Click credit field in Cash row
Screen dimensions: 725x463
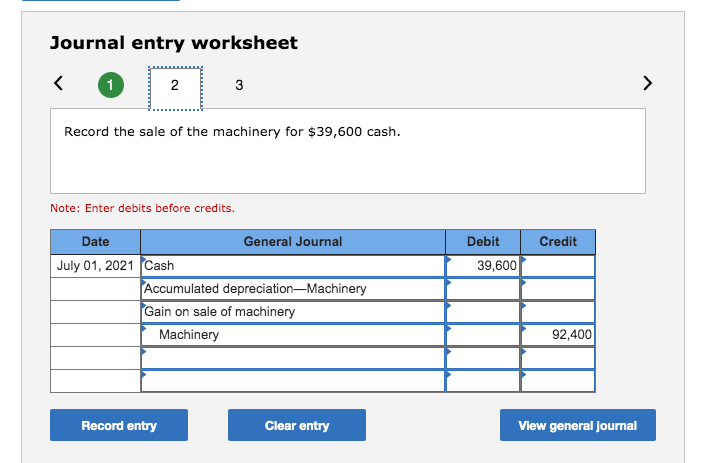coord(558,266)
